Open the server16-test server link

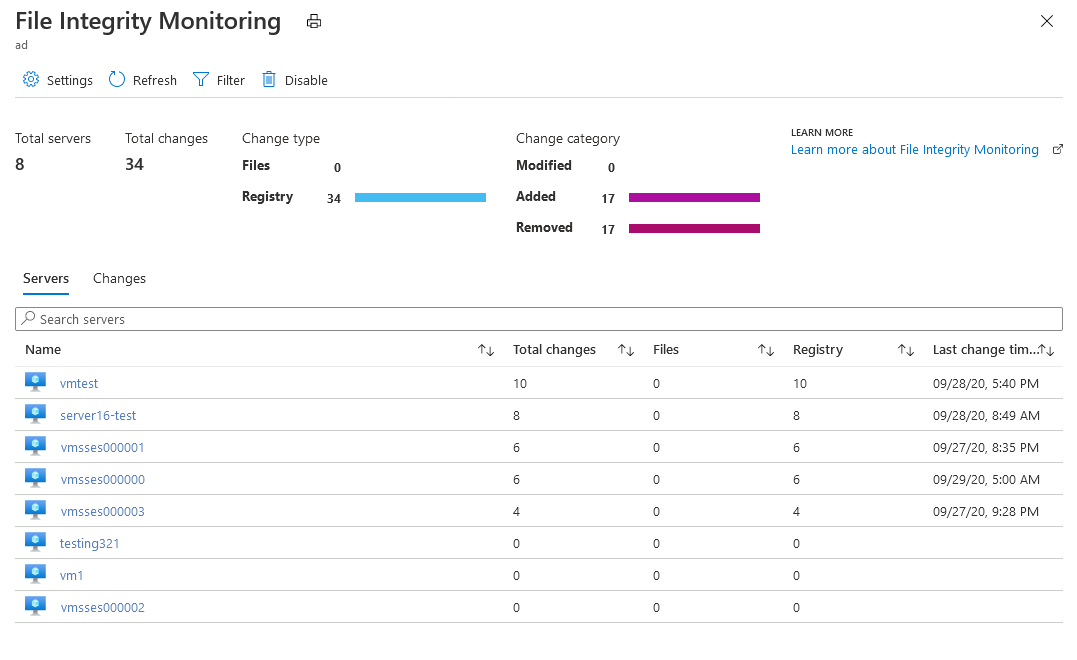[98, 415]
